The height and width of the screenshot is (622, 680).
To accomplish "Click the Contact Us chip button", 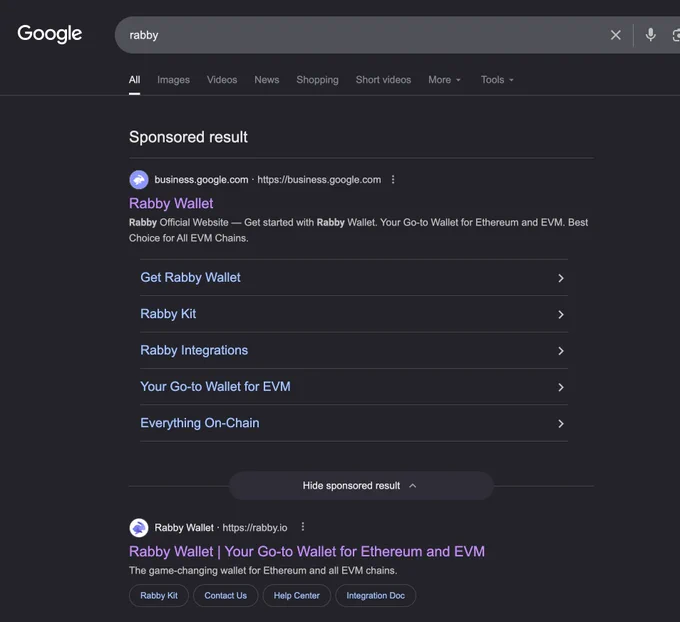I will click(226, 596).
